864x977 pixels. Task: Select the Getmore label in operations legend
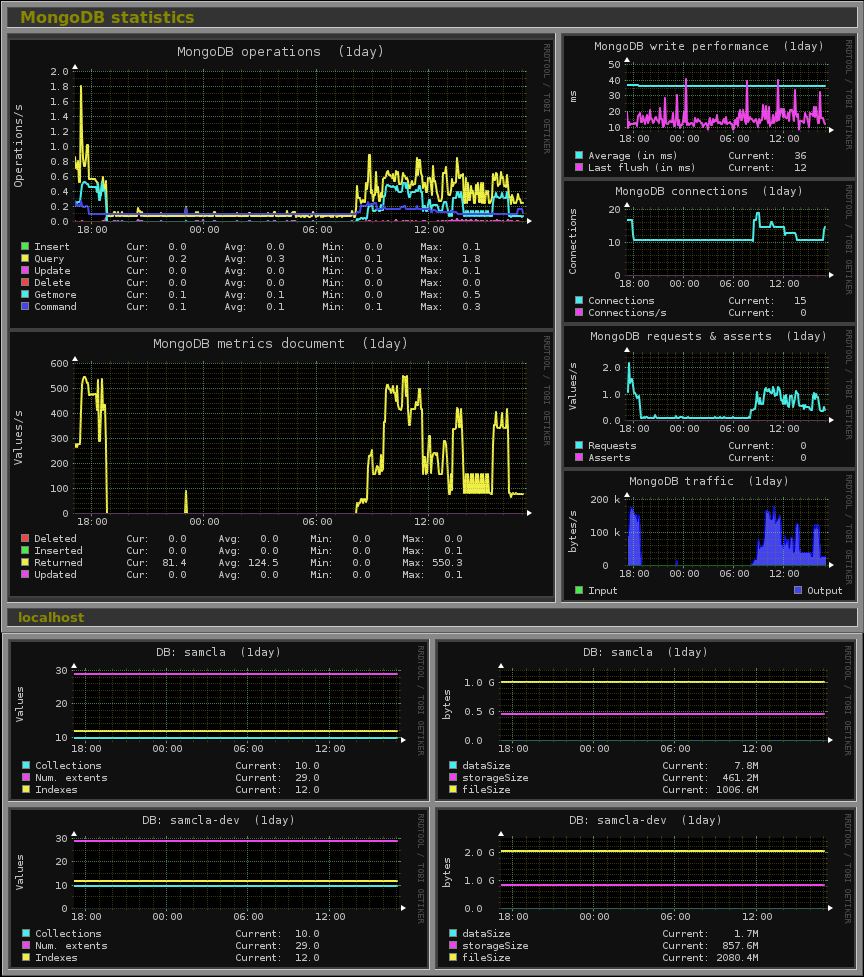tap(55, 295)
